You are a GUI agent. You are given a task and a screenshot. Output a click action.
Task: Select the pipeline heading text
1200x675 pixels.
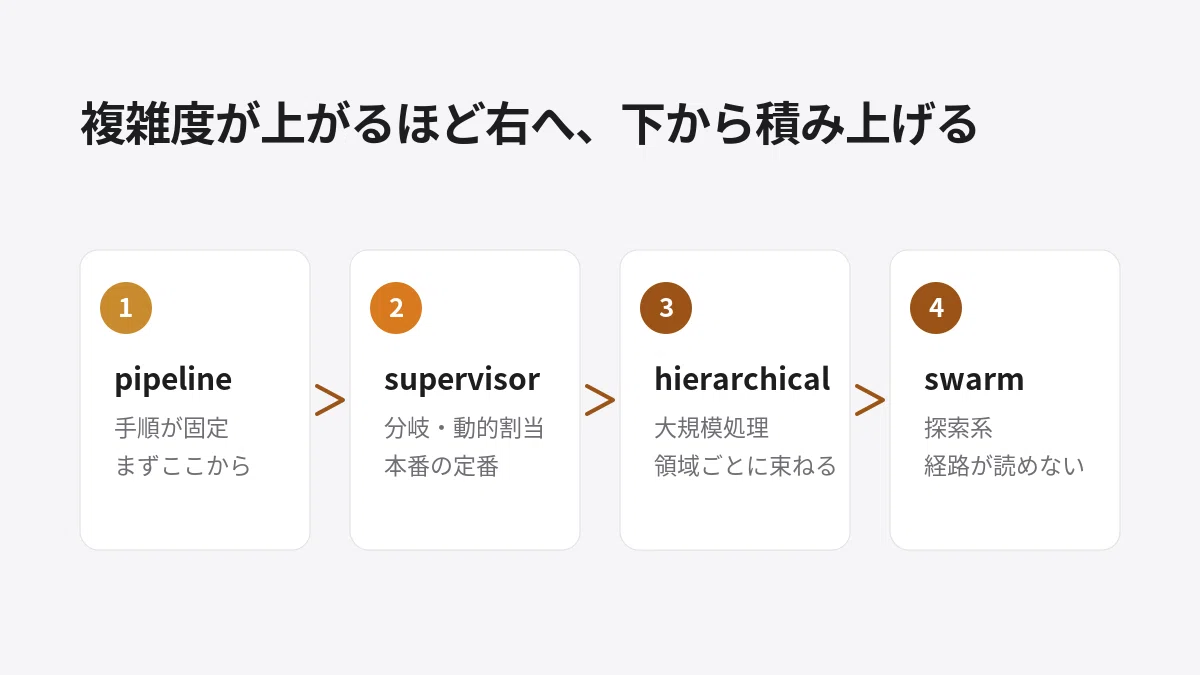(x=173, y=380)
